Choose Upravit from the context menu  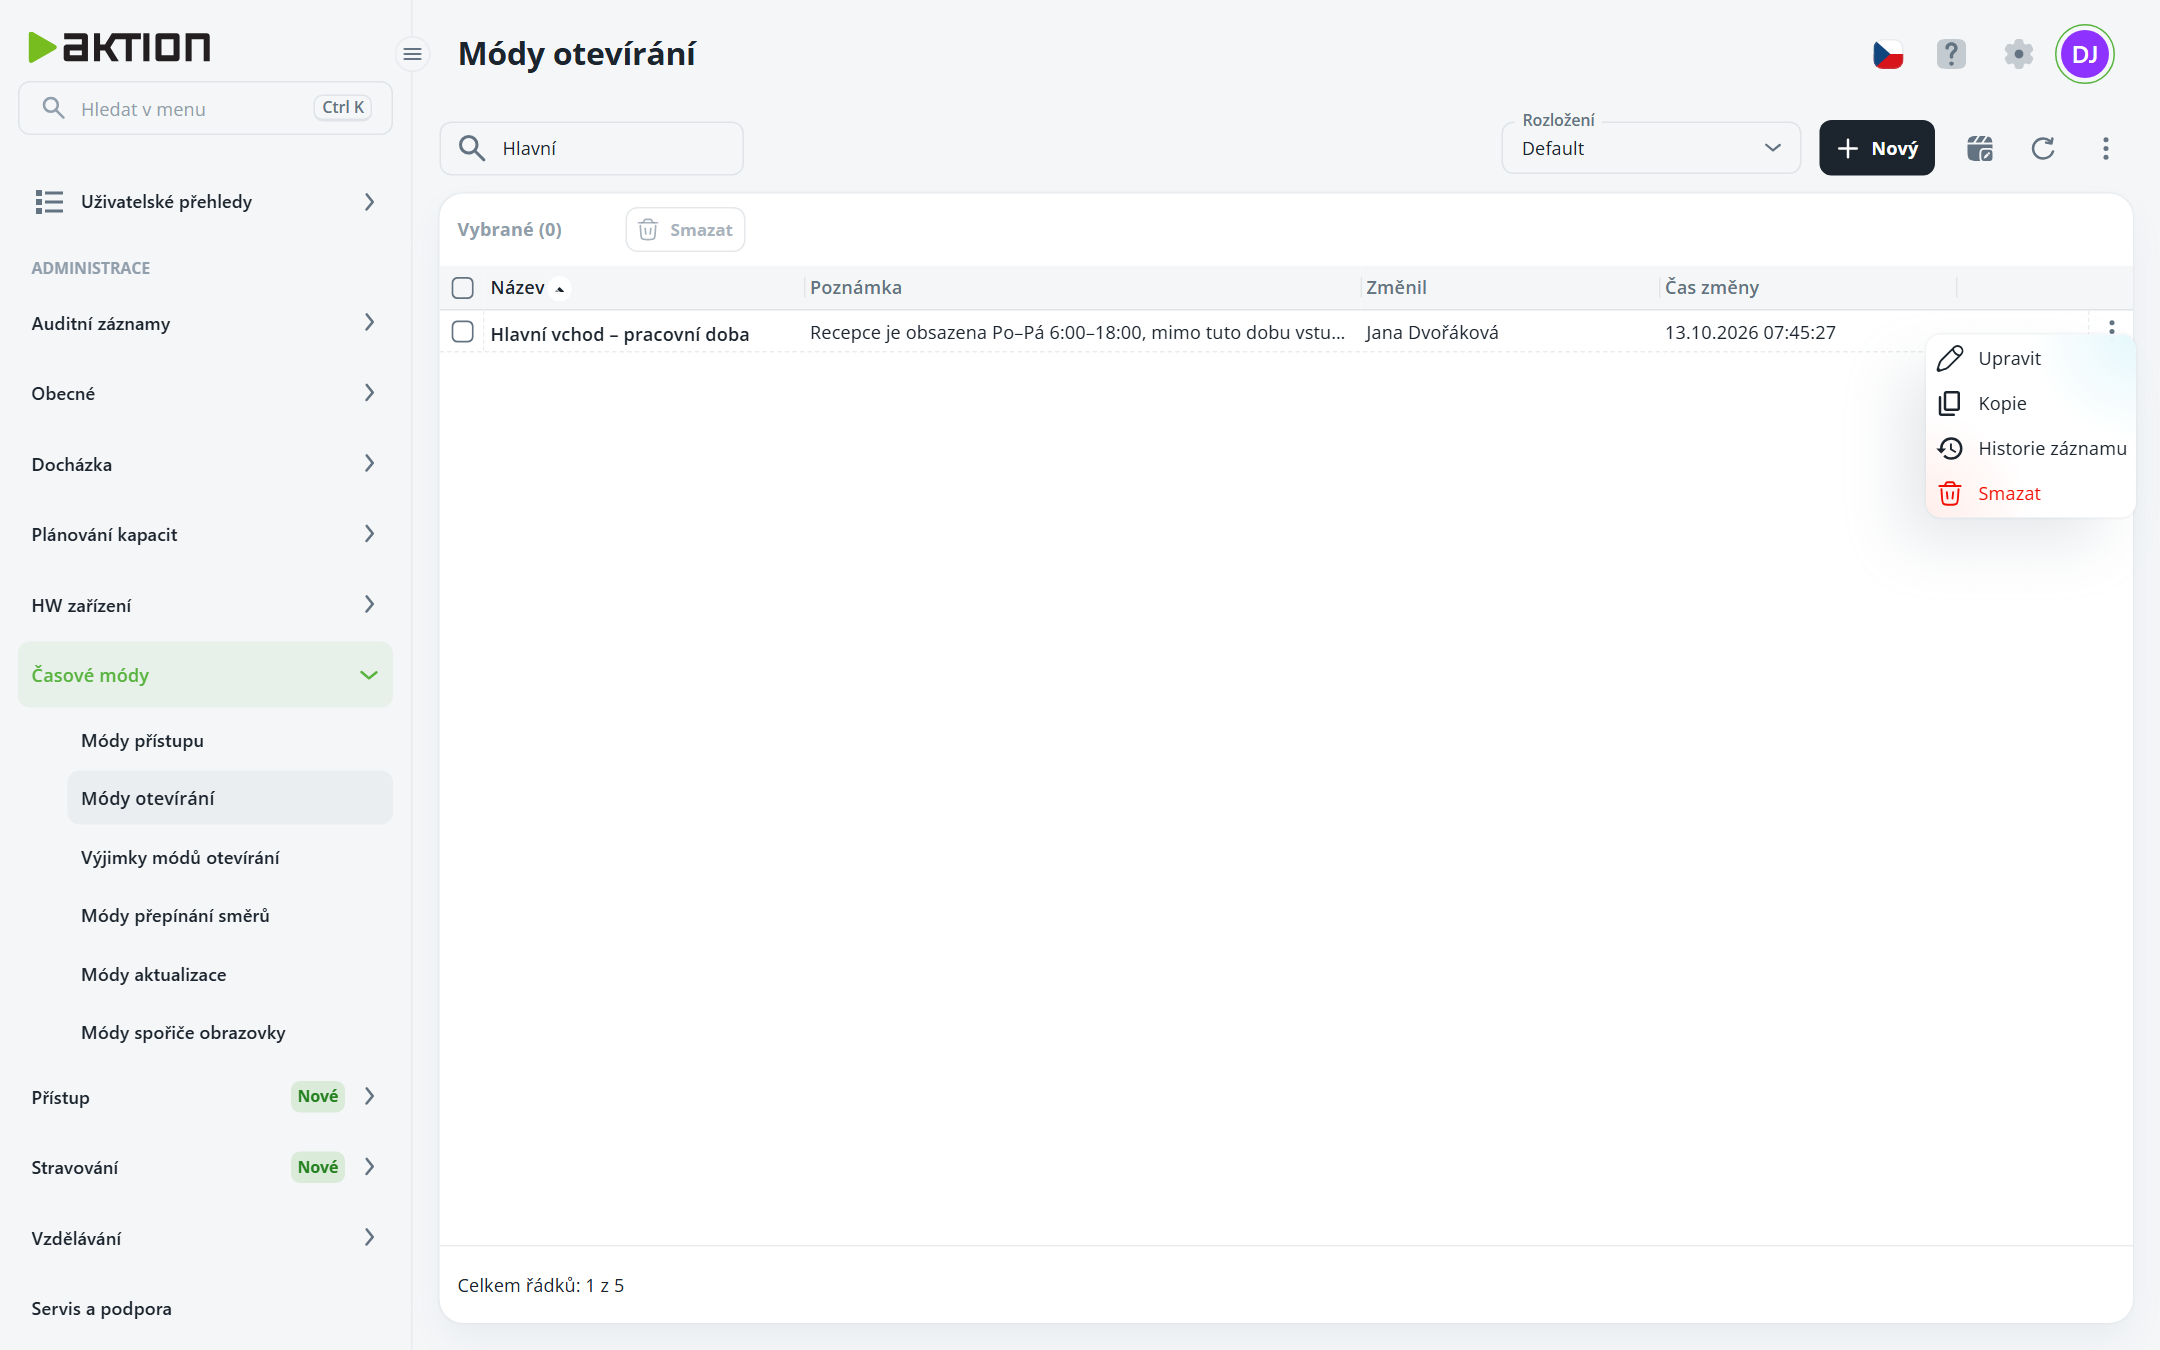pos(2030,358)
